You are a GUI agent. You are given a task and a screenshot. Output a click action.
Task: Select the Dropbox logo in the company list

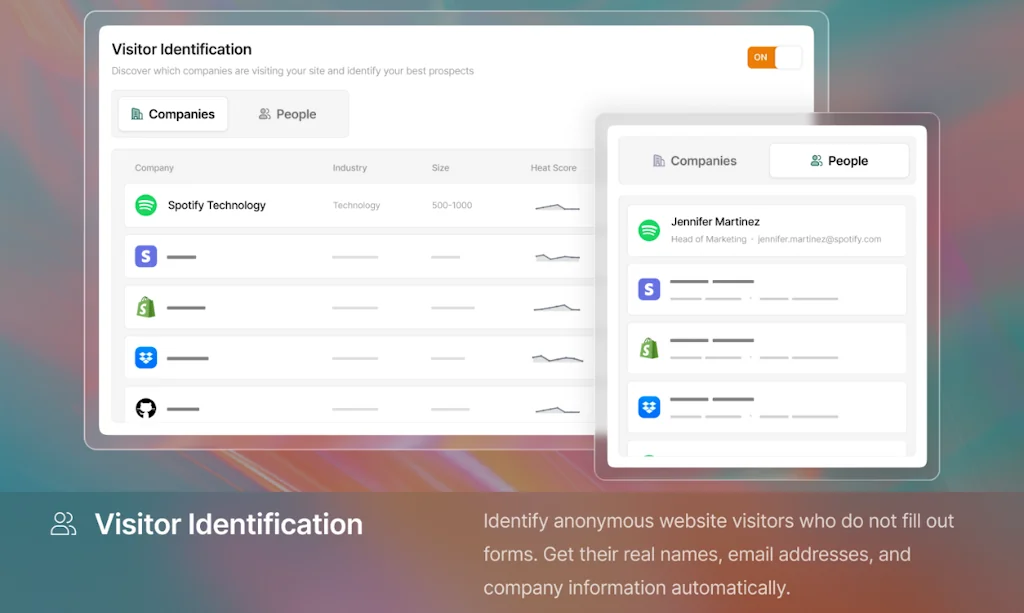click(x=145, y=357)
